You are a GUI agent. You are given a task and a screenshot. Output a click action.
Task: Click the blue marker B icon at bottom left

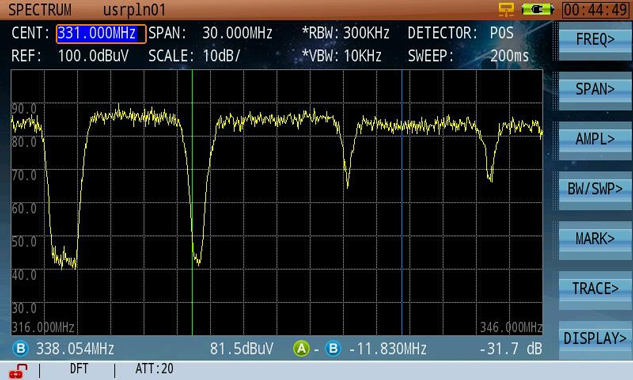pyautogui.click(x=20, y=349)
